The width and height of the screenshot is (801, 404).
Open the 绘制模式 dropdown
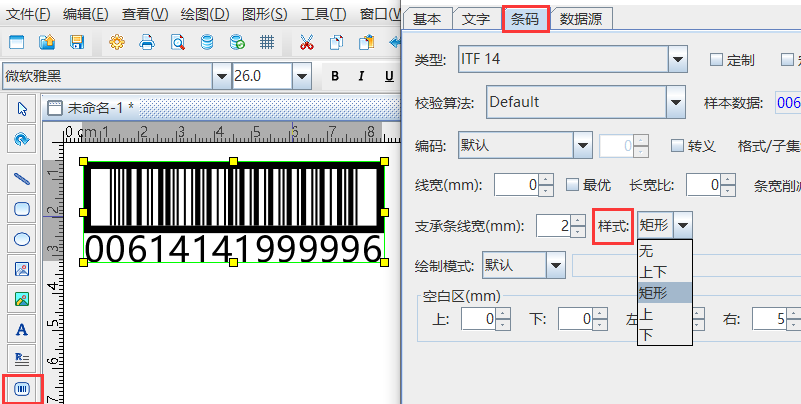557,265
